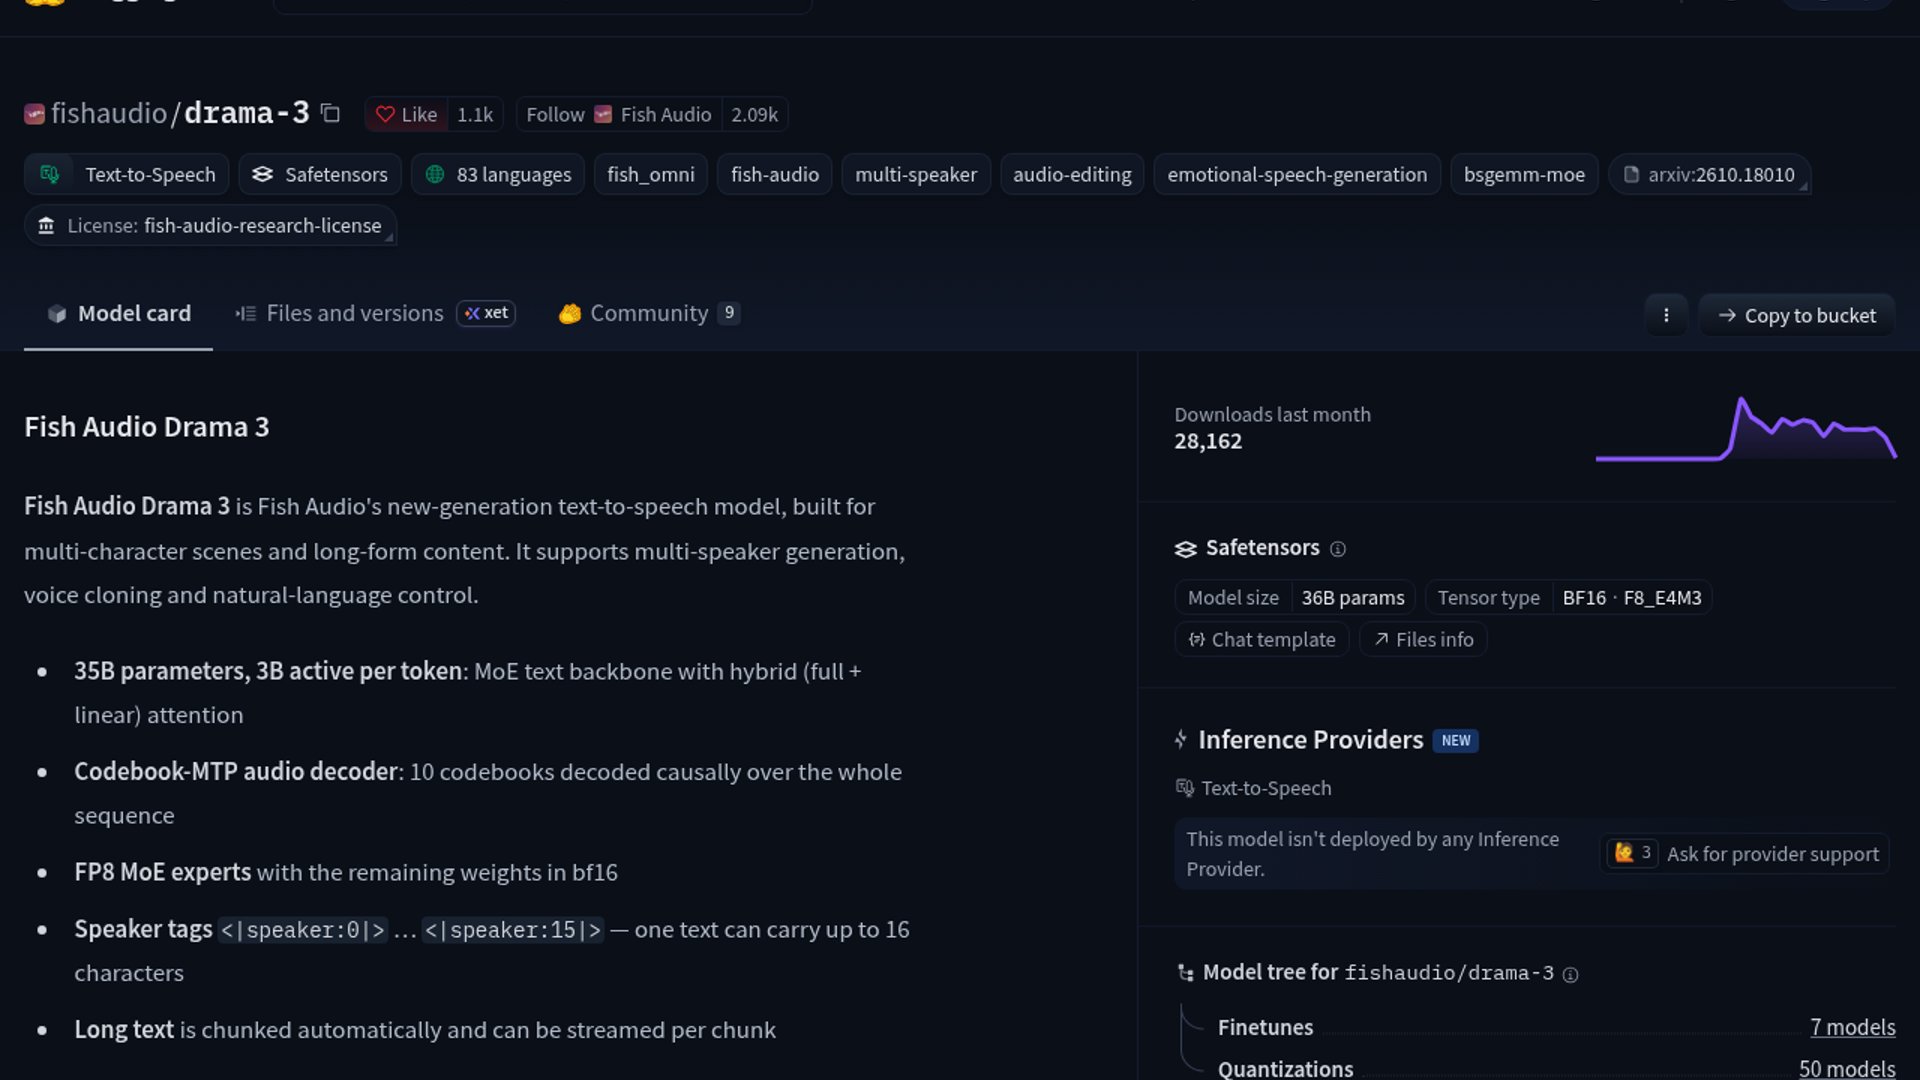Expand the arxiv:2610.18010 tag

pos(1709,174)
